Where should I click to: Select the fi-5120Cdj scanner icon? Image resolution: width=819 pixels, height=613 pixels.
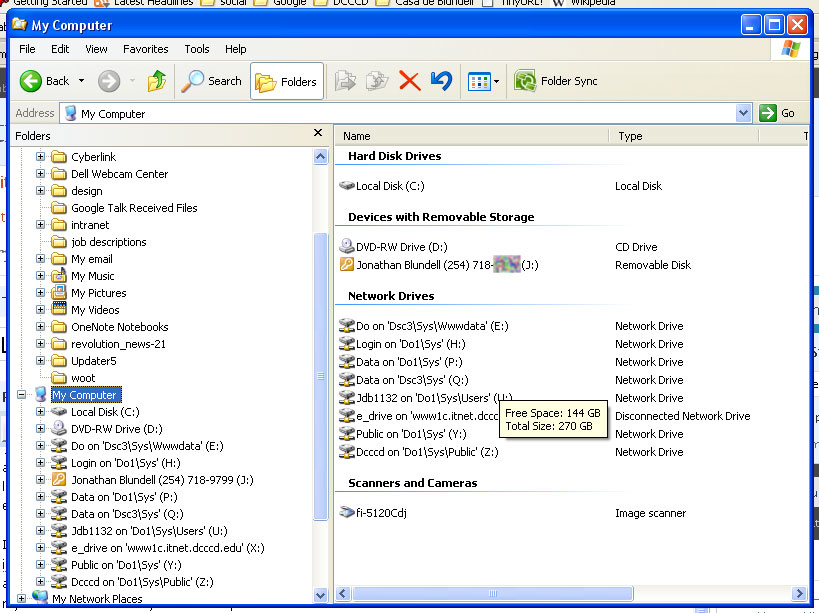pyautogui.click(x=347, y=513)
